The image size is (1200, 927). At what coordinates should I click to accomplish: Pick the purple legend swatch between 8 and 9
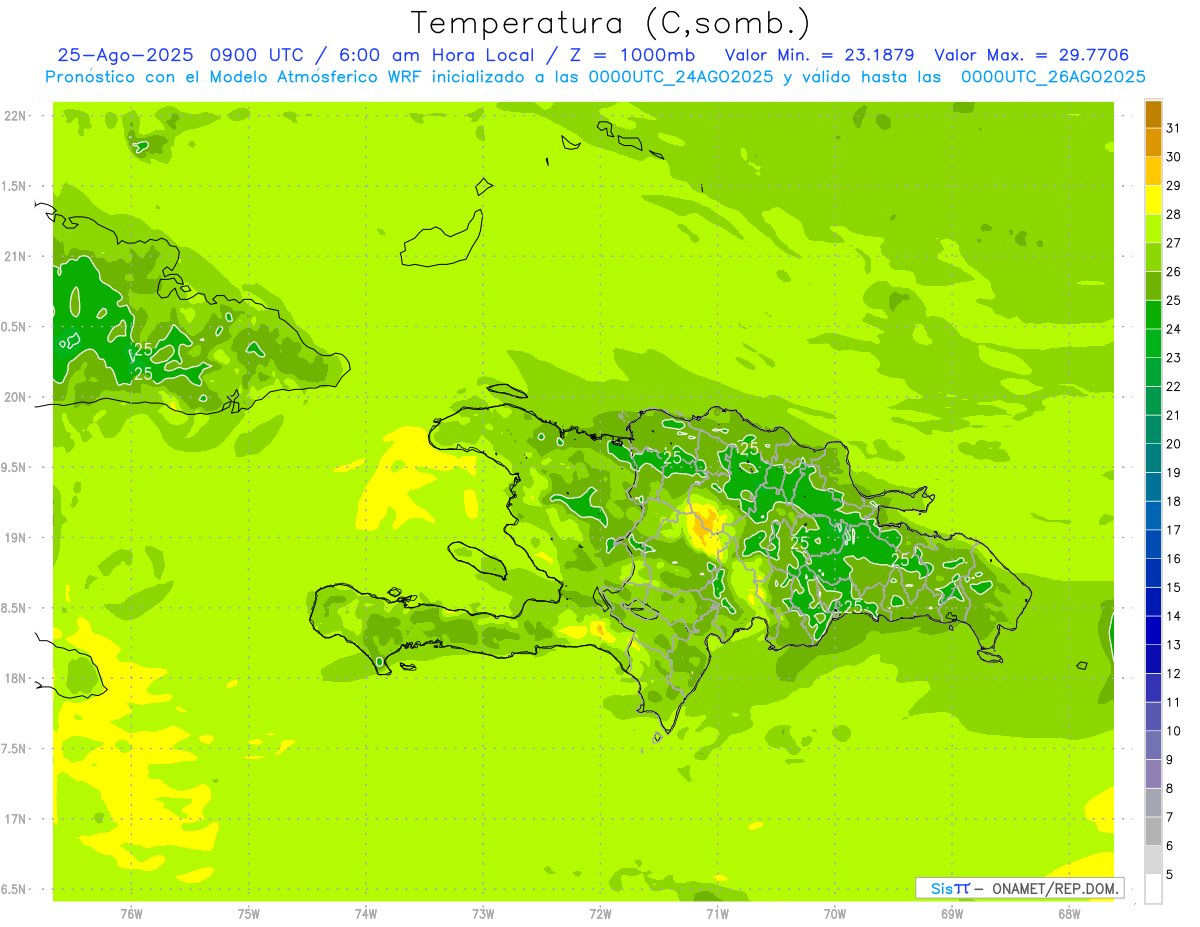coord(1153,774)
